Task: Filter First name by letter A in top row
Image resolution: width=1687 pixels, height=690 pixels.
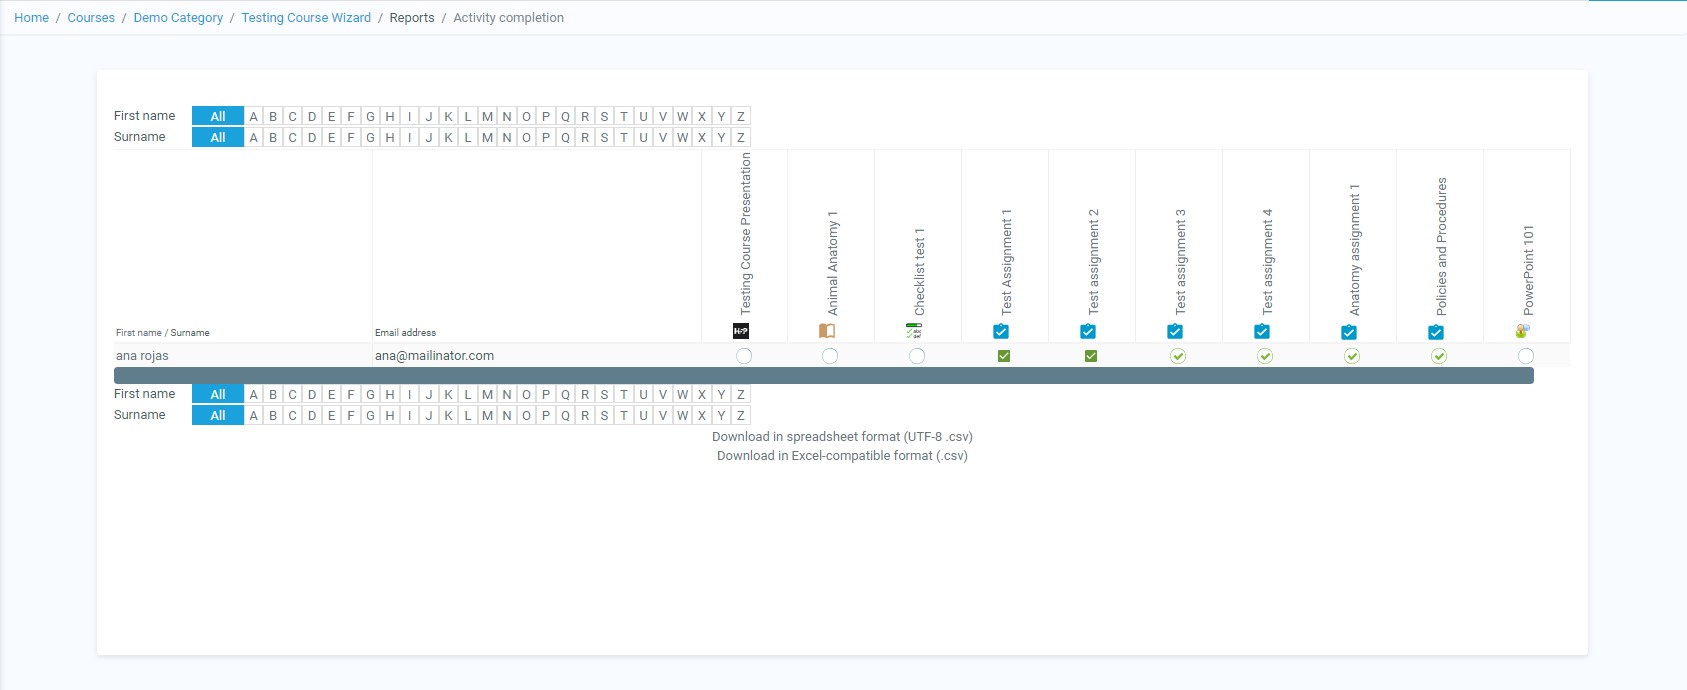Action: pos(254,116)
